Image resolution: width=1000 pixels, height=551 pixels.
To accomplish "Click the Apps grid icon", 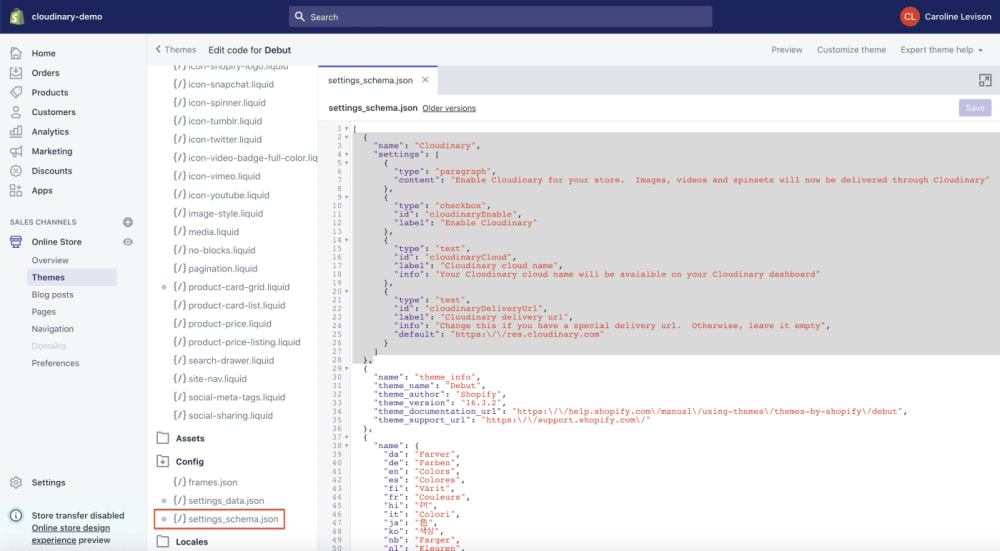I will click(16, 190).
